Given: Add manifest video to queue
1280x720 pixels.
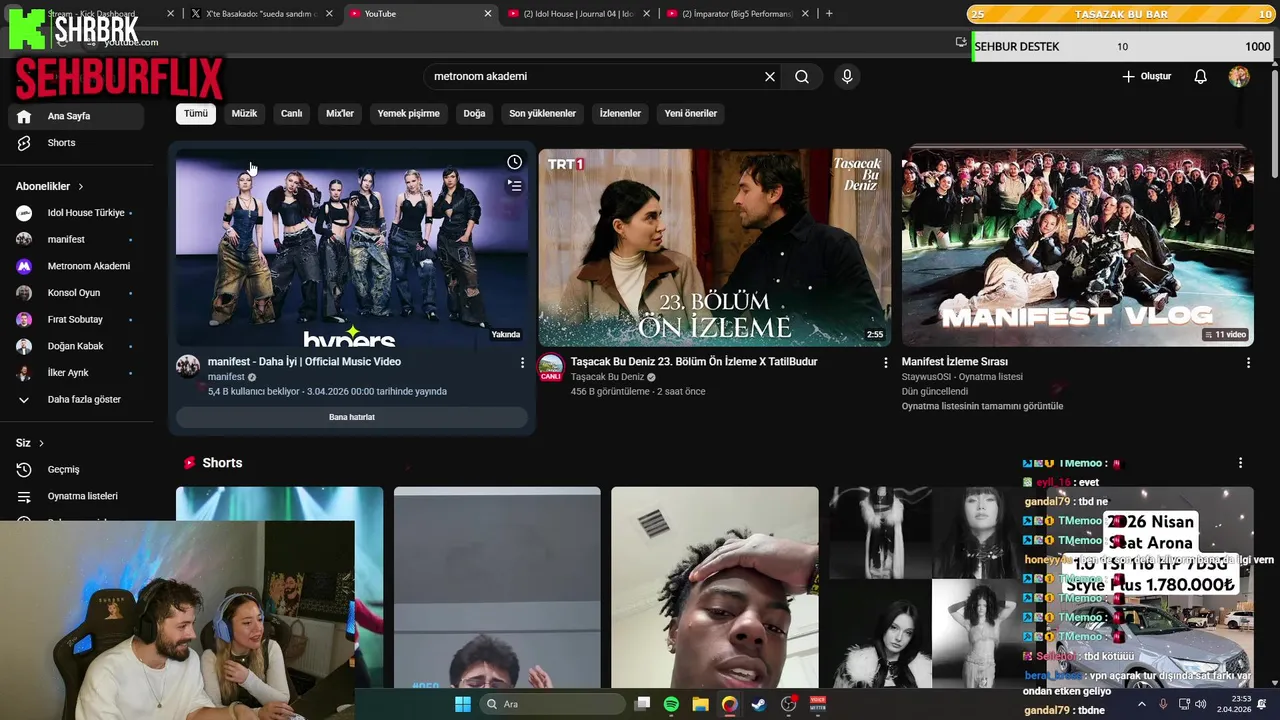Looking at the screenshot, I should (514, 185).
